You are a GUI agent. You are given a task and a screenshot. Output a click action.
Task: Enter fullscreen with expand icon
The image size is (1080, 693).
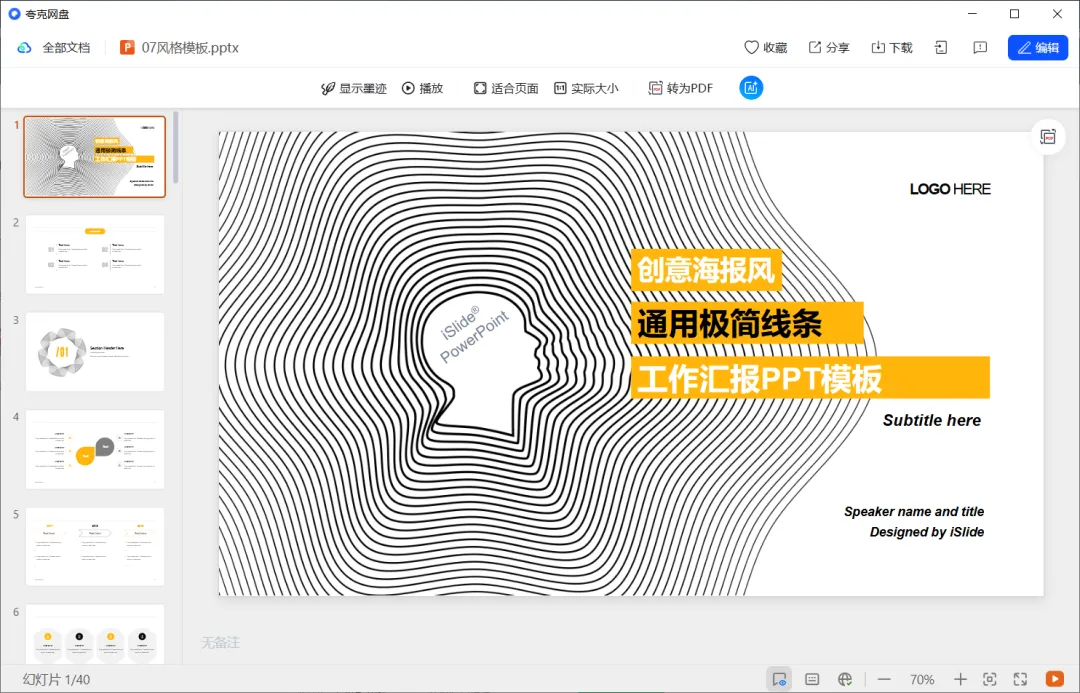(1020, 679)
